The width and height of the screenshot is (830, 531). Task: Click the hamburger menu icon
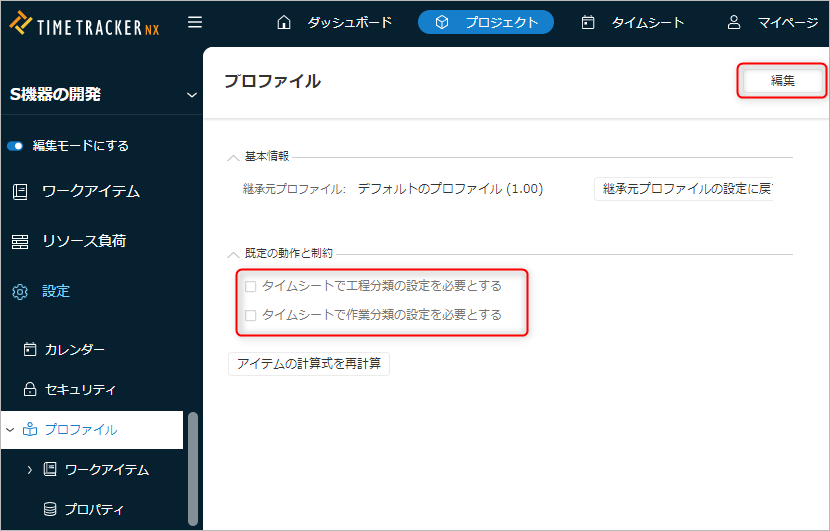[195, 22]
